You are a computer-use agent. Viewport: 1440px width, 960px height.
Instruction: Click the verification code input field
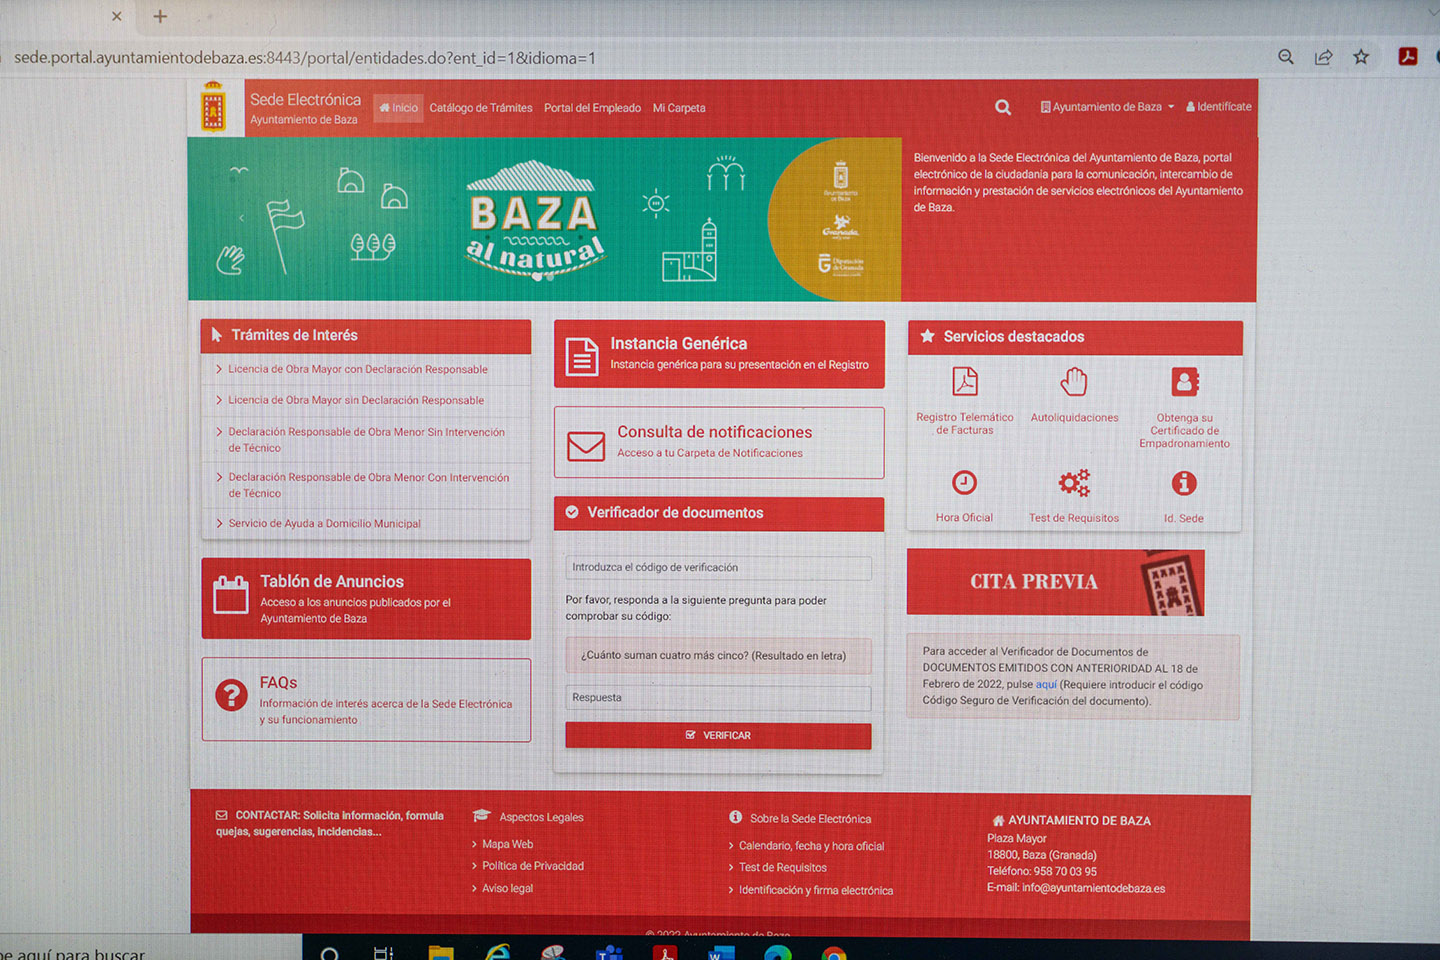pos(718,567)
